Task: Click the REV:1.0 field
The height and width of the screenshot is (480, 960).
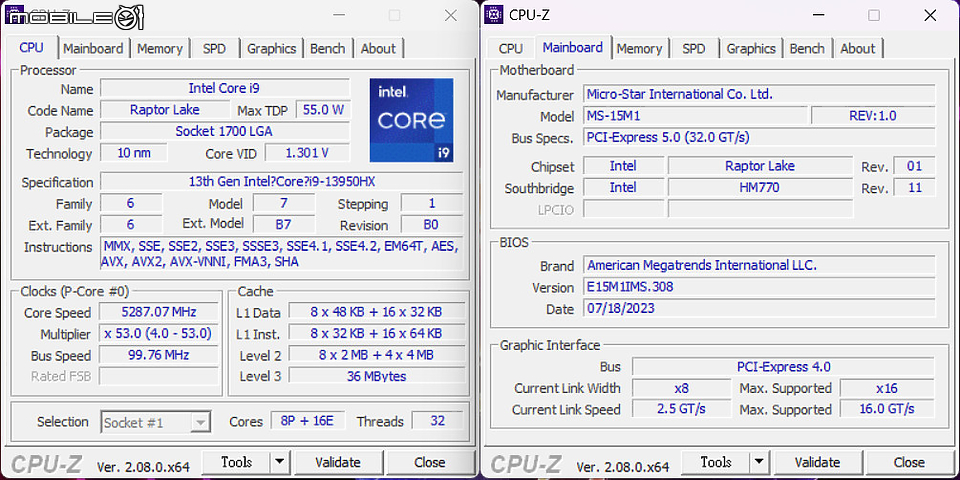Action: [873, 116]
